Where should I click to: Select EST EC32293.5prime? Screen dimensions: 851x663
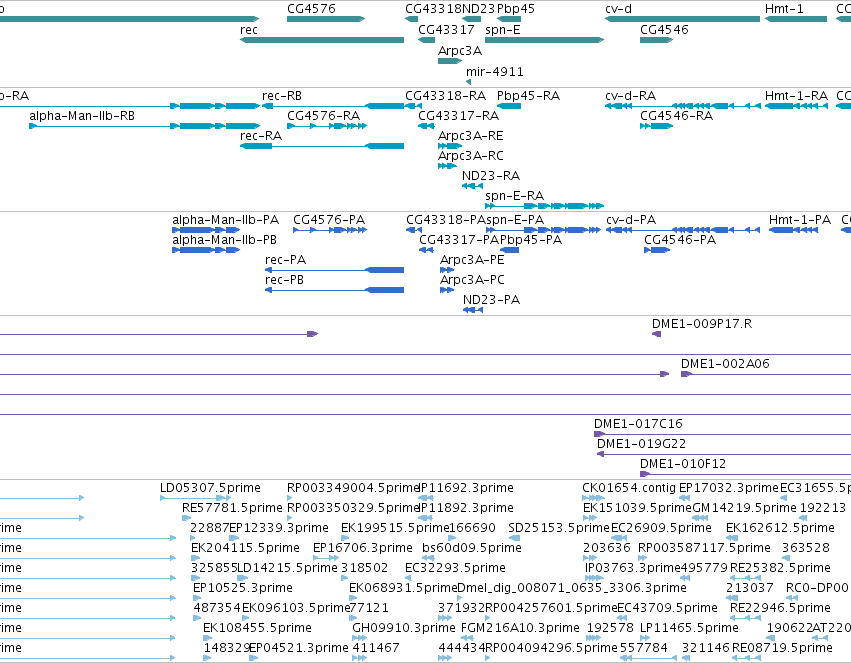(408, 578)
